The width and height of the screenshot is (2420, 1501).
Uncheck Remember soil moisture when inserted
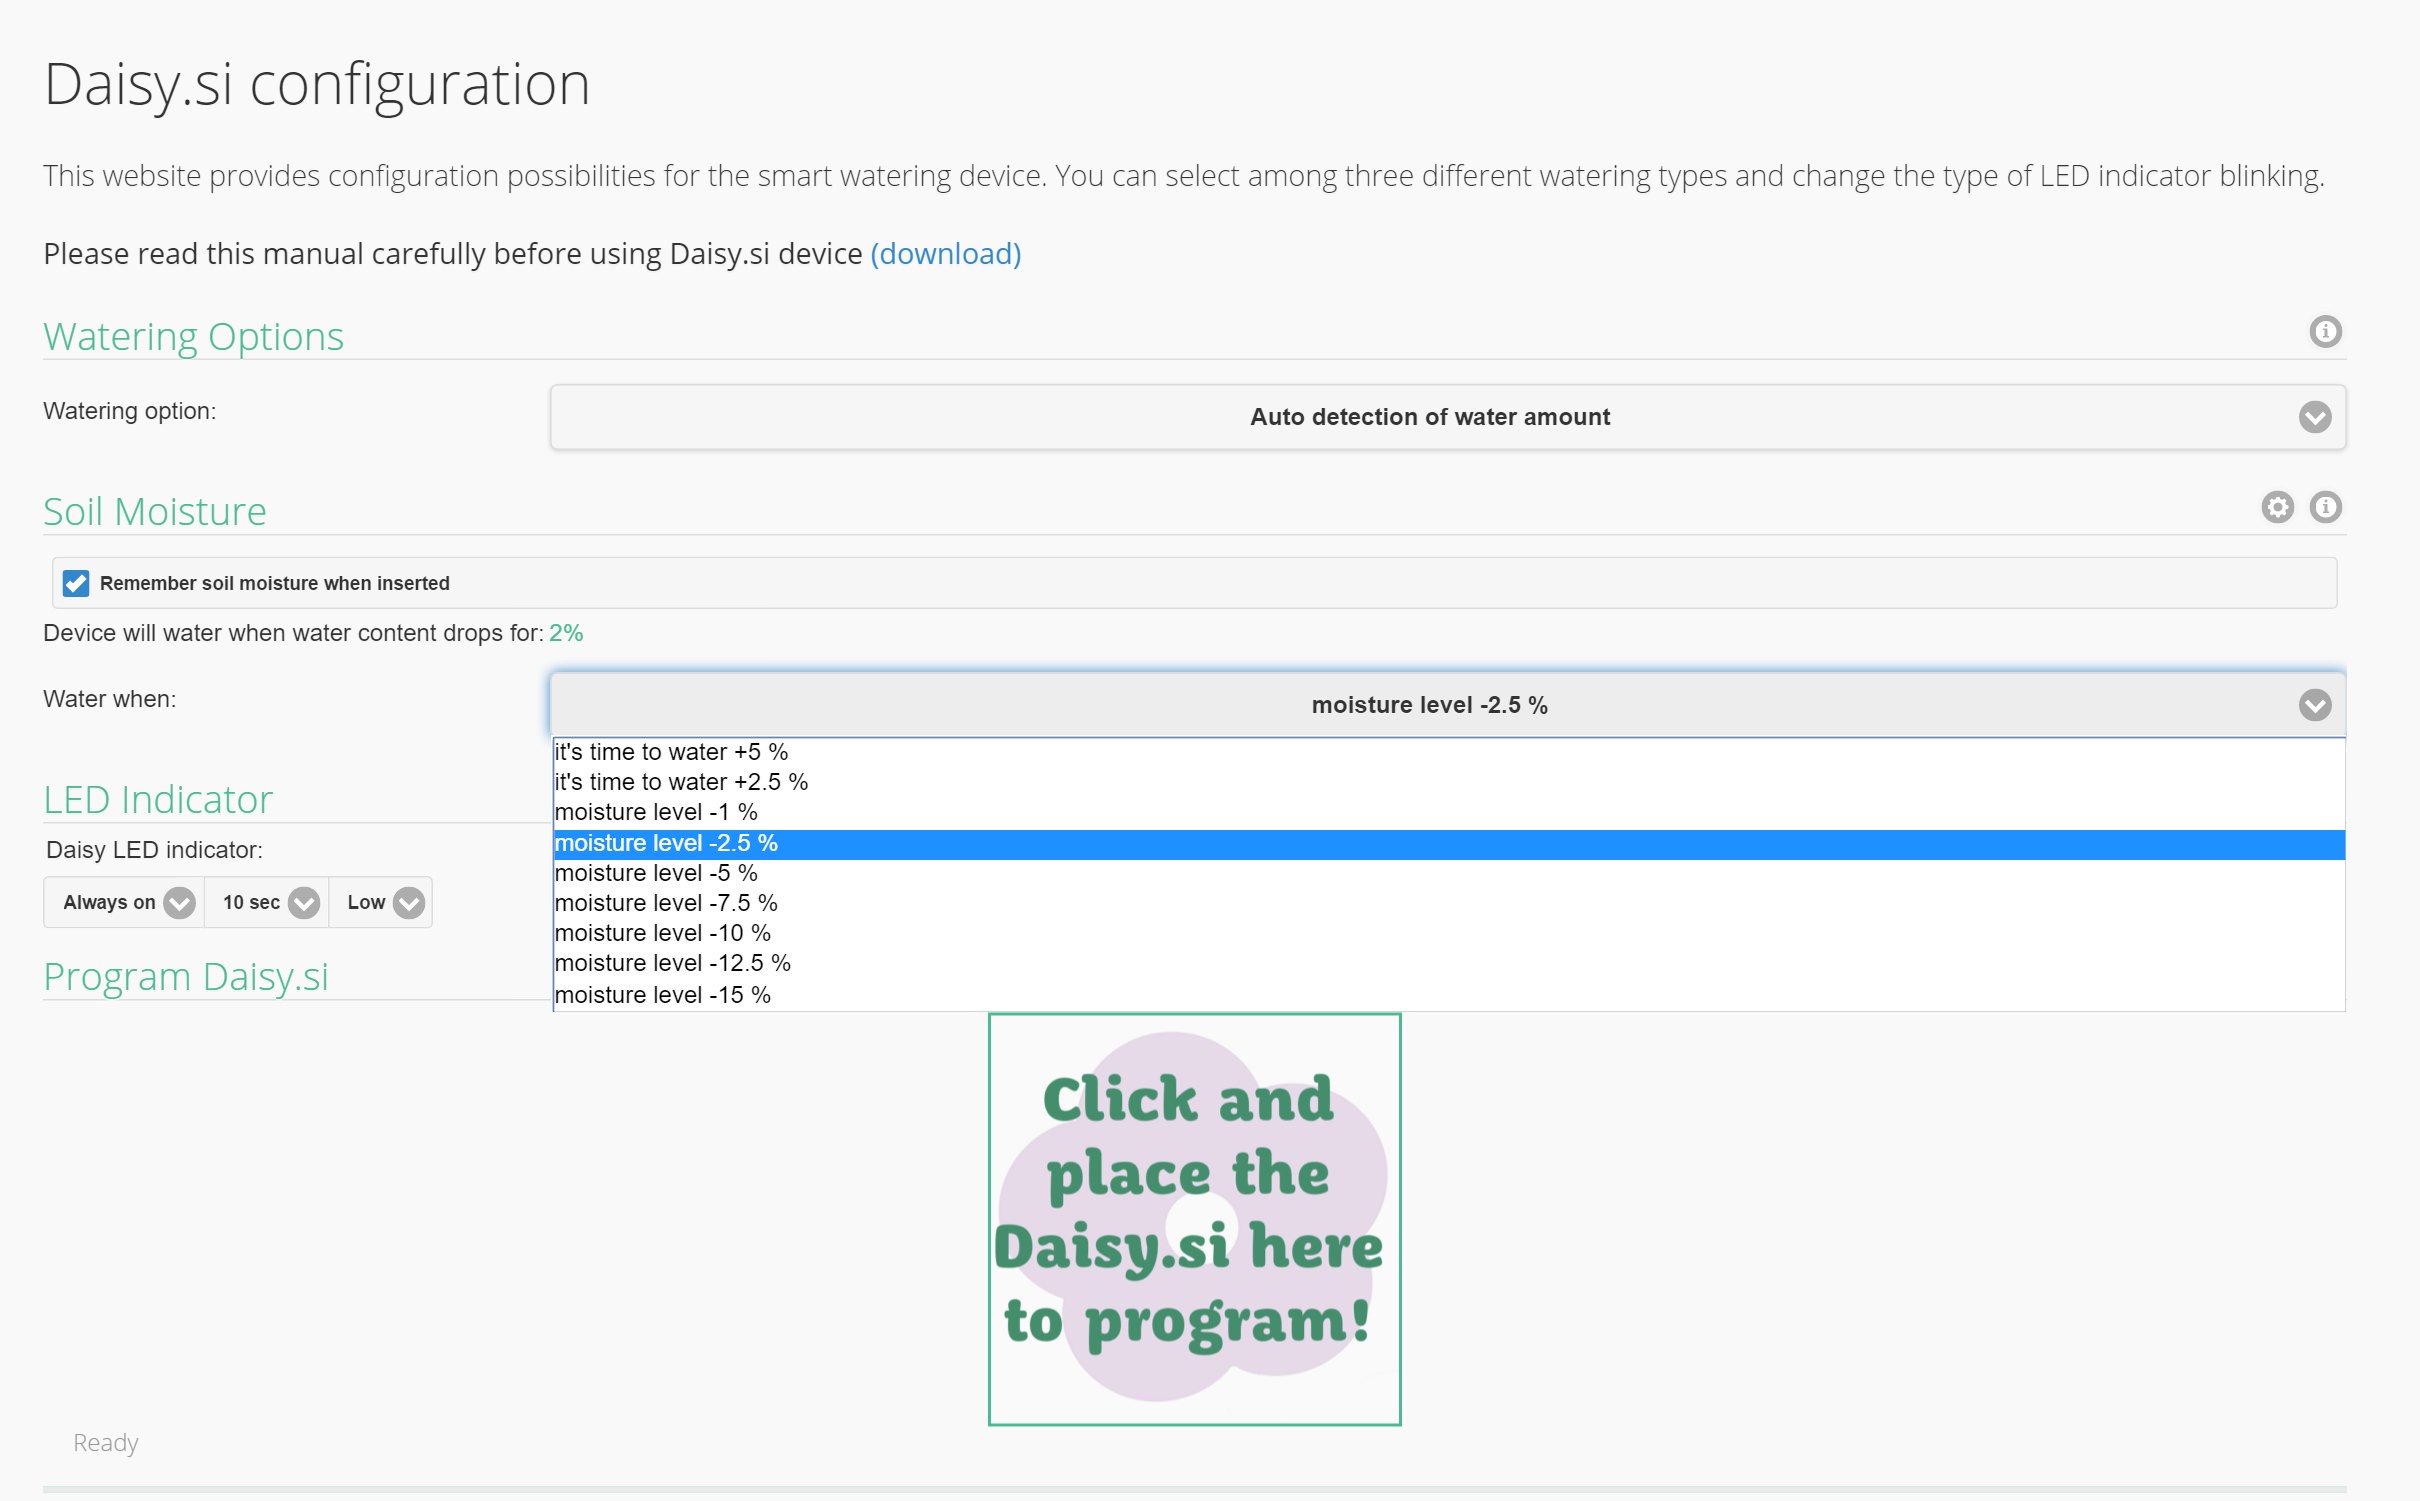[x=76, y=583]
